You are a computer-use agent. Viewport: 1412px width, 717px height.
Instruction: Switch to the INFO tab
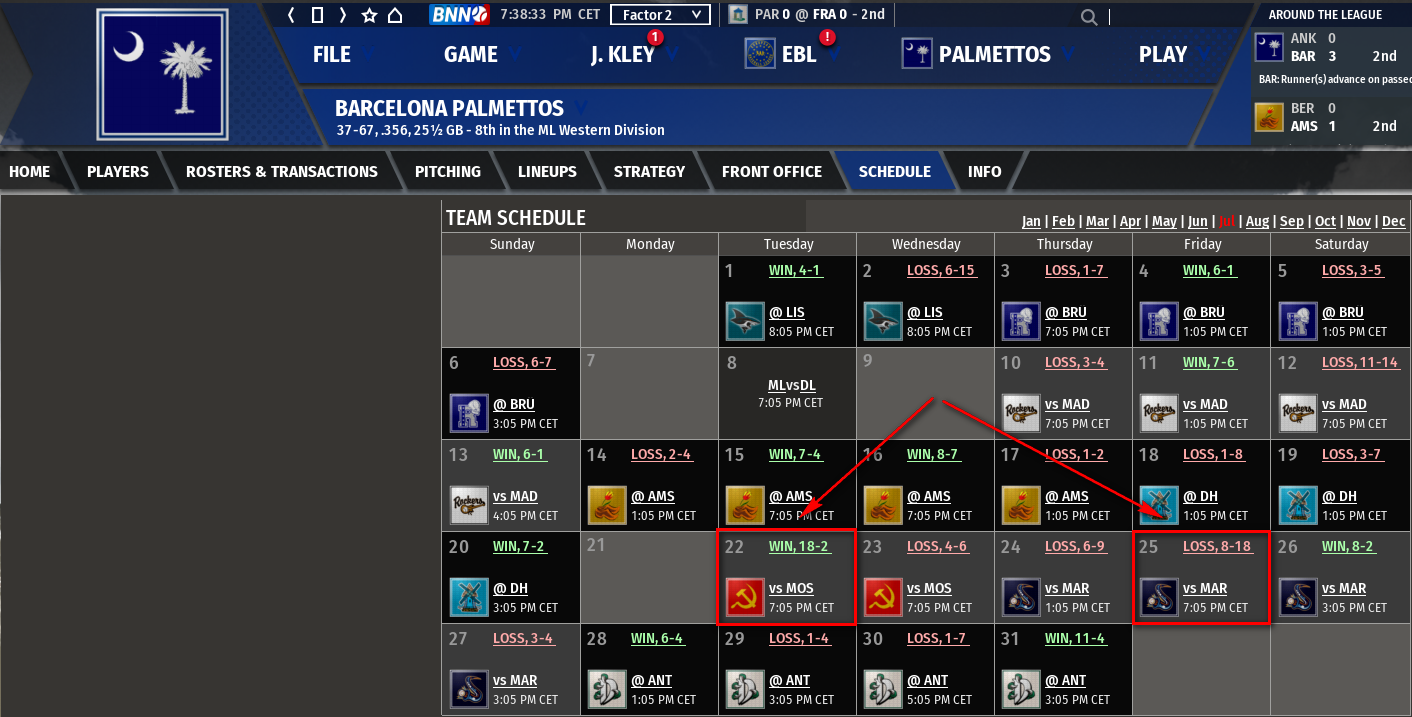(x=985, y=172)
